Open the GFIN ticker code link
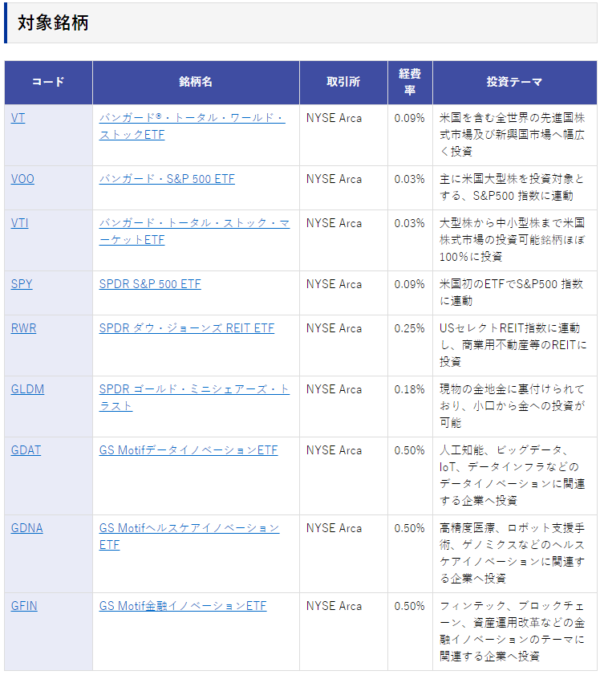 [x=24, y=606]
